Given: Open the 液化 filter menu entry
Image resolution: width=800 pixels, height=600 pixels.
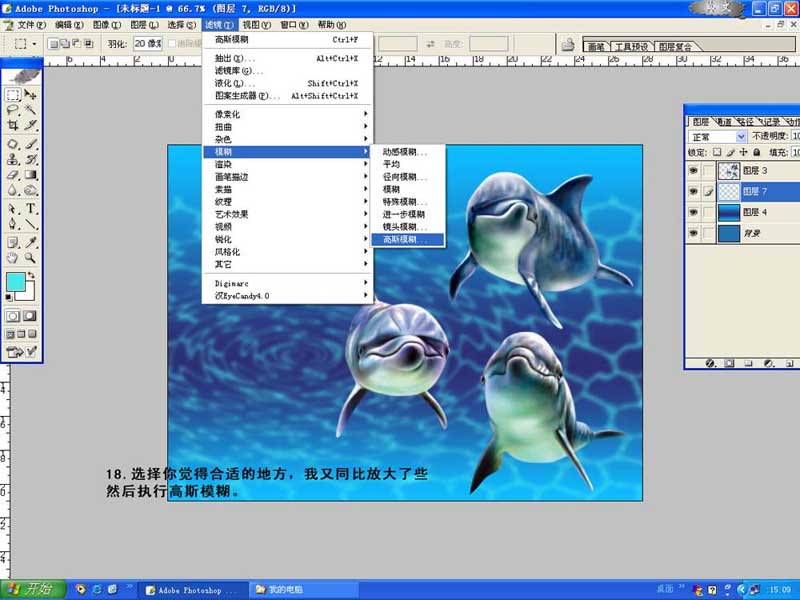Looking at the screenshot, I should [288, 83].
